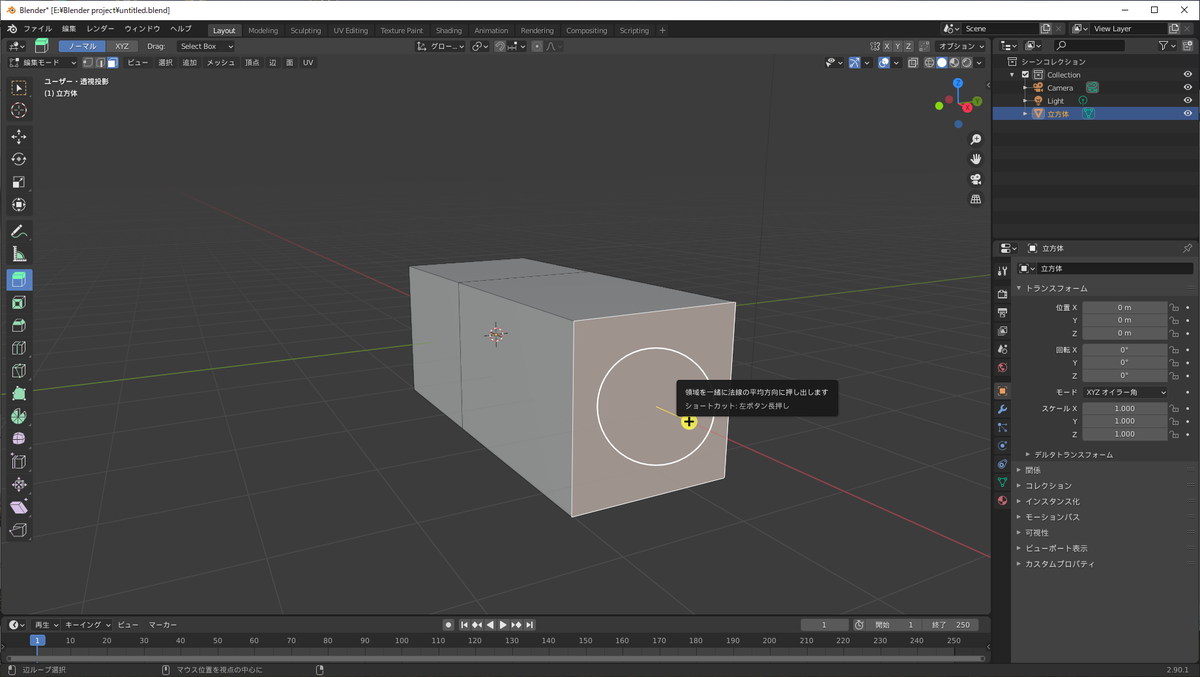This screenshot has width=1200, height=677.
Task: Select the Move tool in left toolbar
Action: pos(19,136)
